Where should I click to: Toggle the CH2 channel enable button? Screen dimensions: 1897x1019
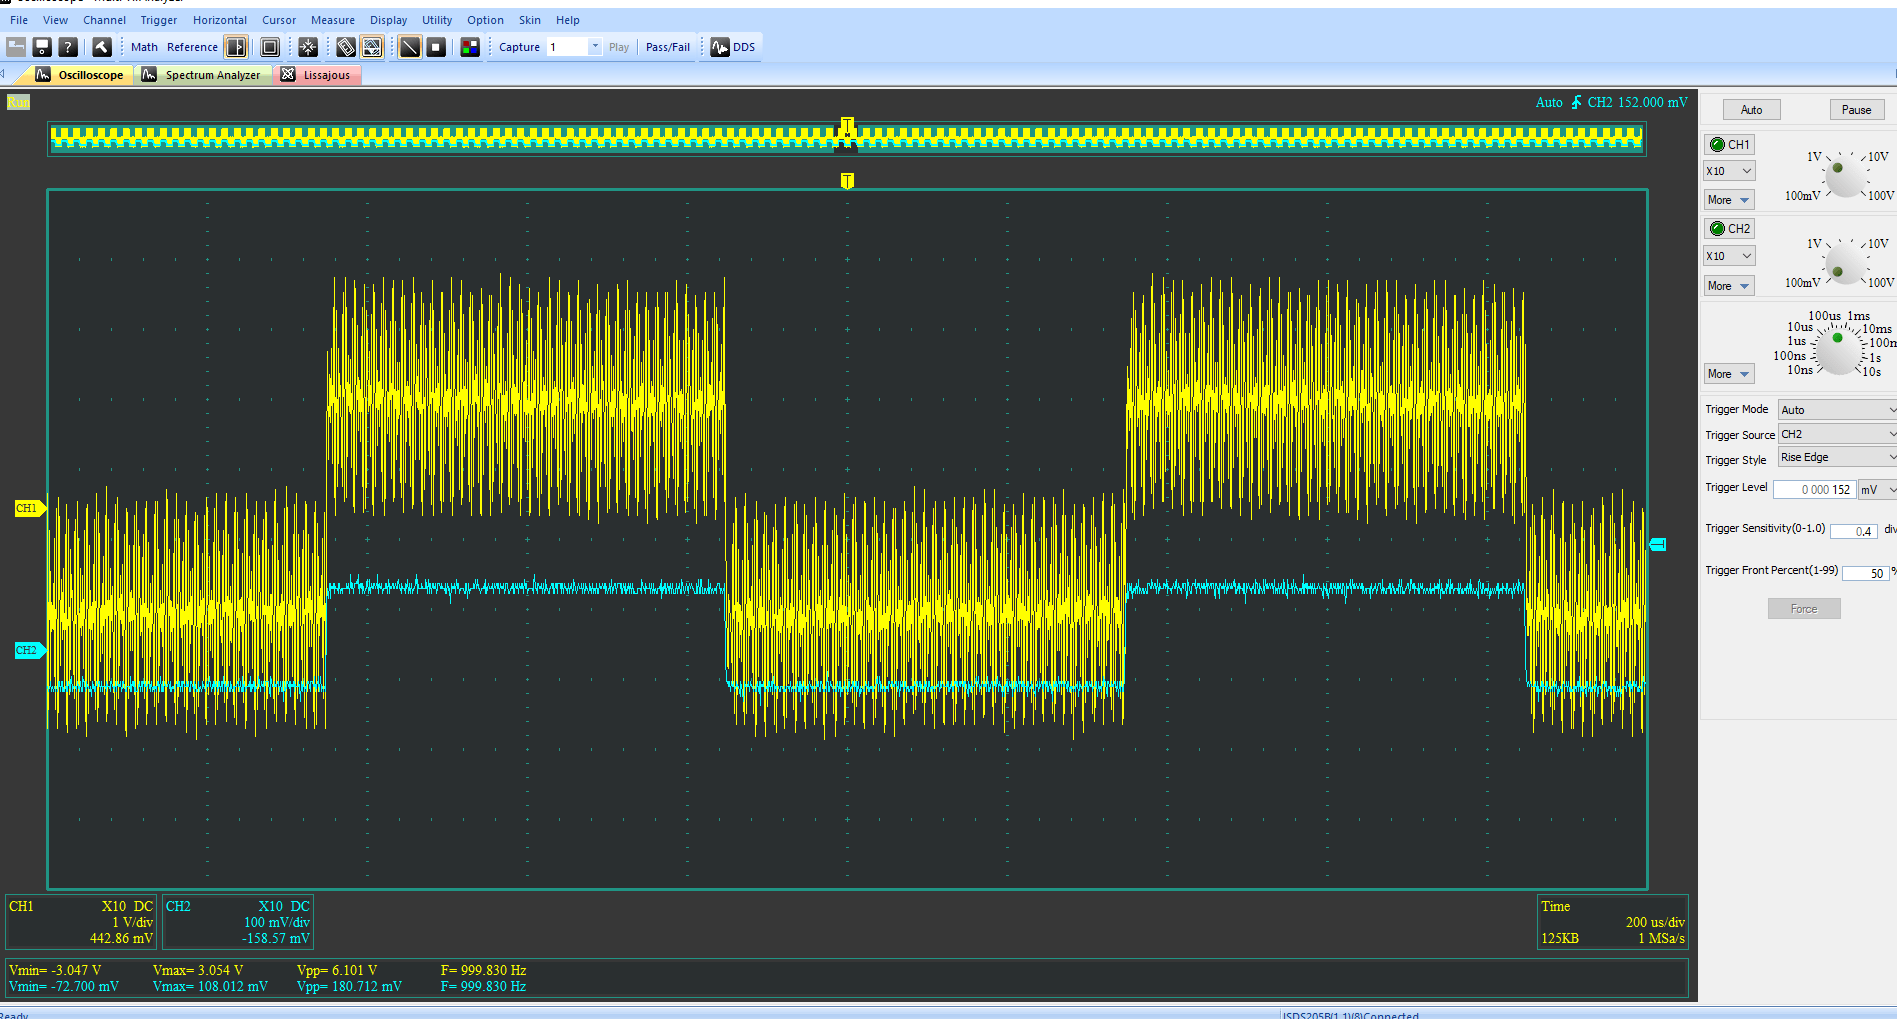(x=1729, y=228)
